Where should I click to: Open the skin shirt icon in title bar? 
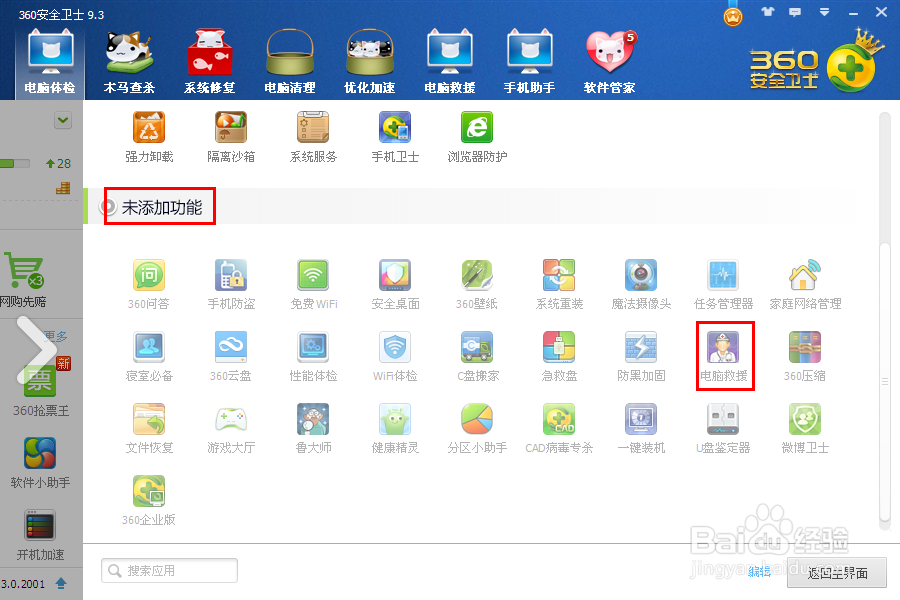[x=767, y=11]
